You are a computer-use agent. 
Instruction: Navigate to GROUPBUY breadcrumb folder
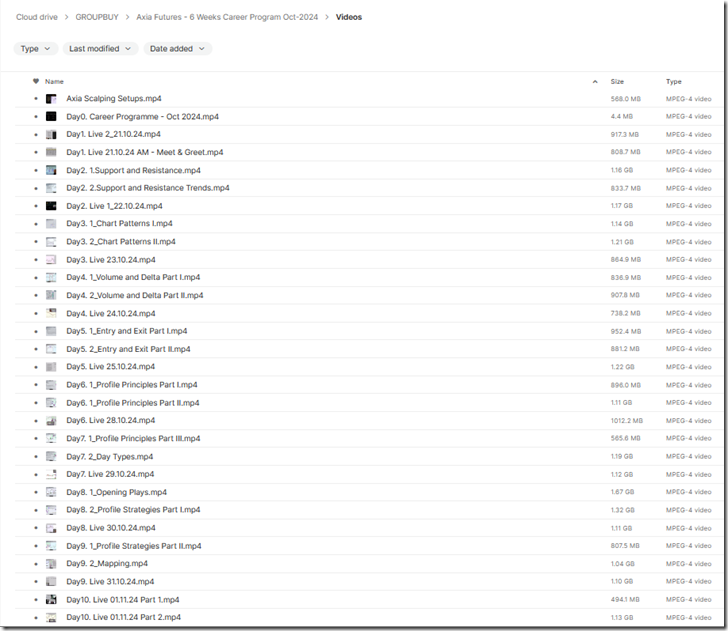[x=97, y=17]
